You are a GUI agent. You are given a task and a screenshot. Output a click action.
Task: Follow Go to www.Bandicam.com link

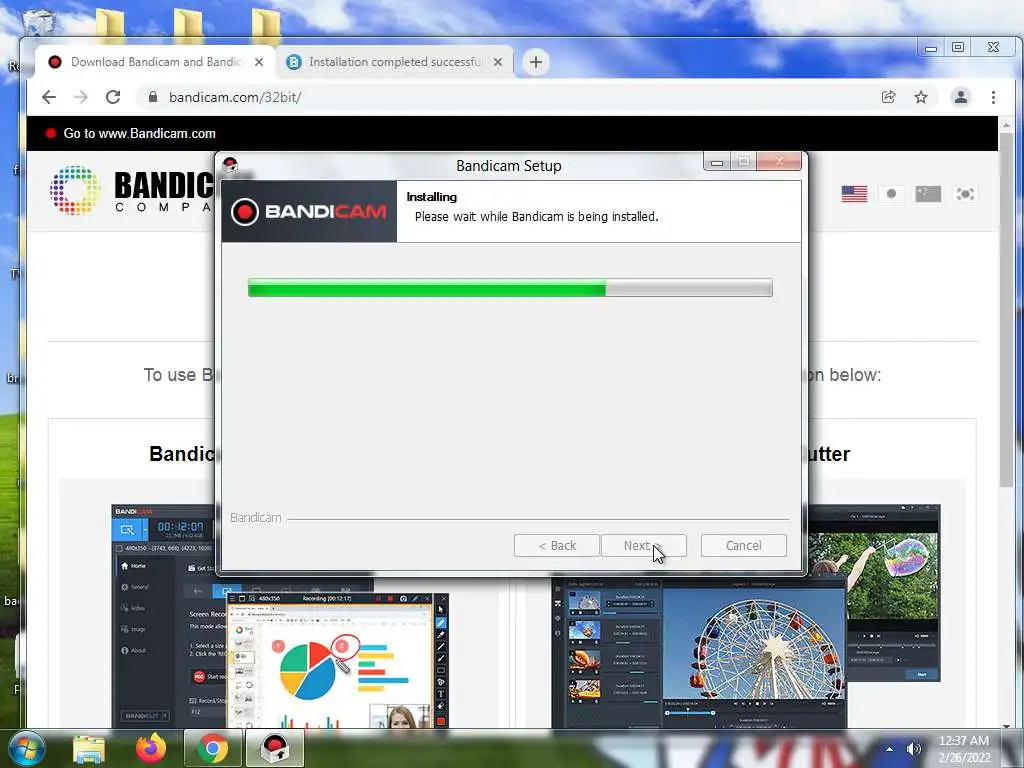point(139,133)
